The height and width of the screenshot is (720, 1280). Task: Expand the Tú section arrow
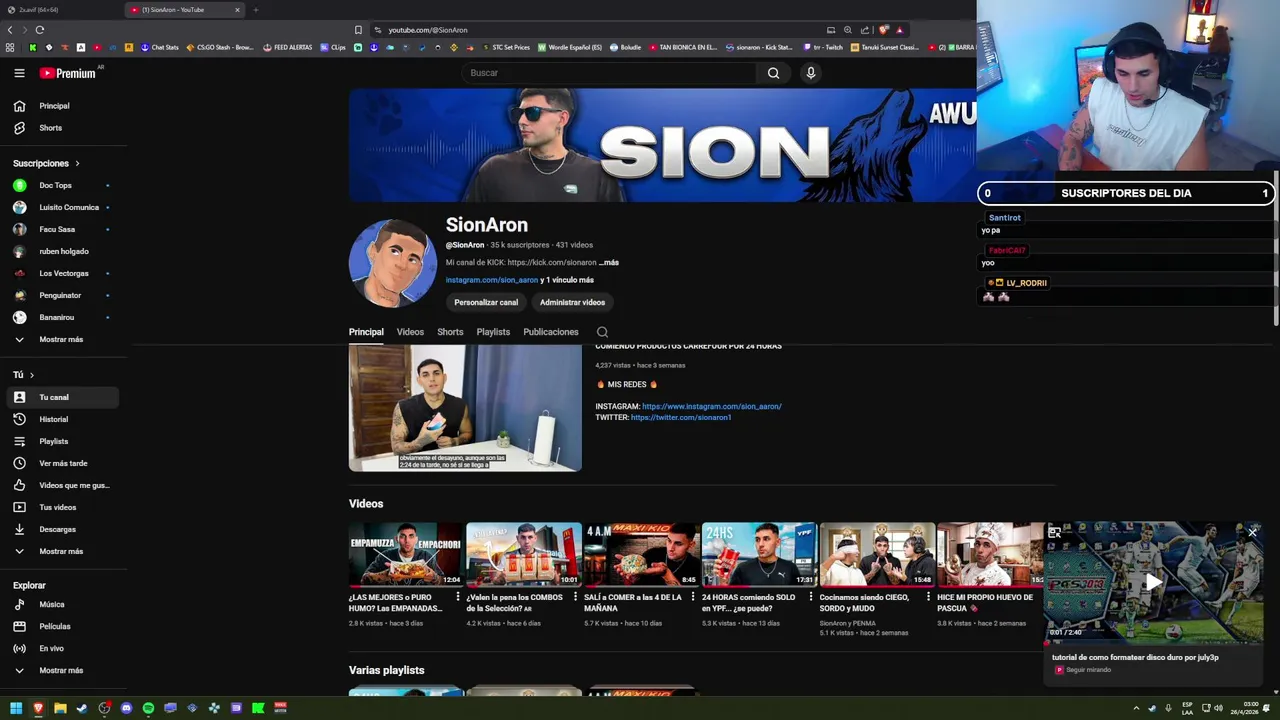pyautogui.click(x=32, y=375)
